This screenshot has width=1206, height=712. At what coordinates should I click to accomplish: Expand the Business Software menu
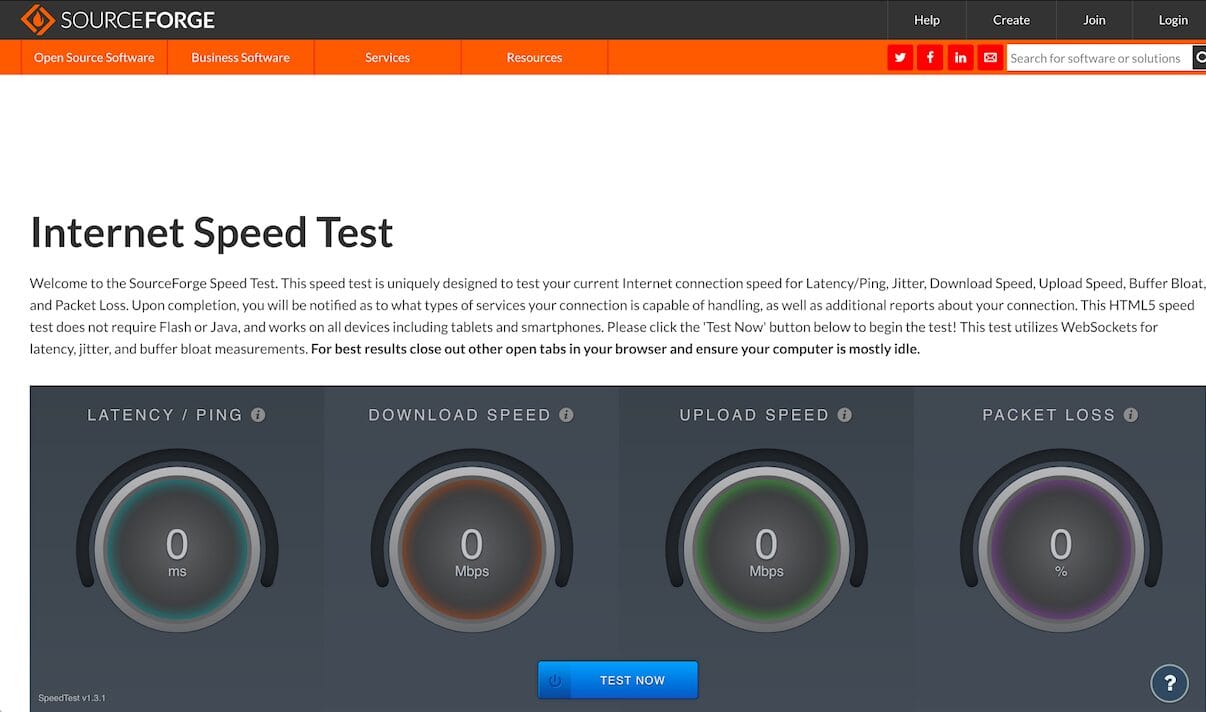click(240, 58)
